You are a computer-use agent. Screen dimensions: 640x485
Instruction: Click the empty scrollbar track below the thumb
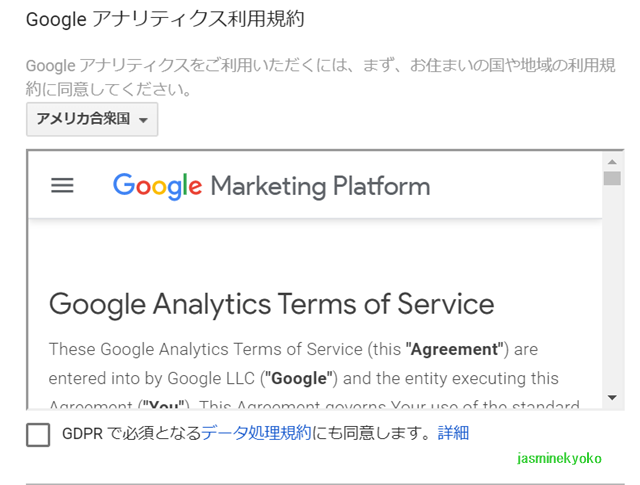(612, 290)
